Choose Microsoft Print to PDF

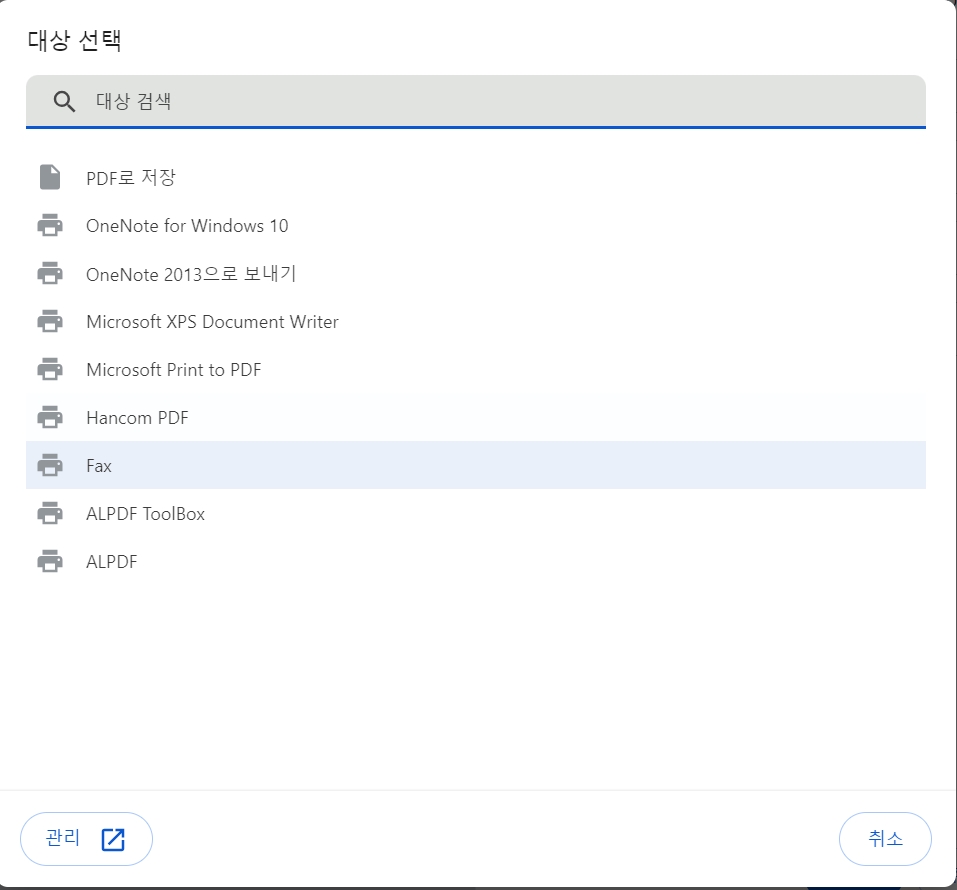click(475, 370)
